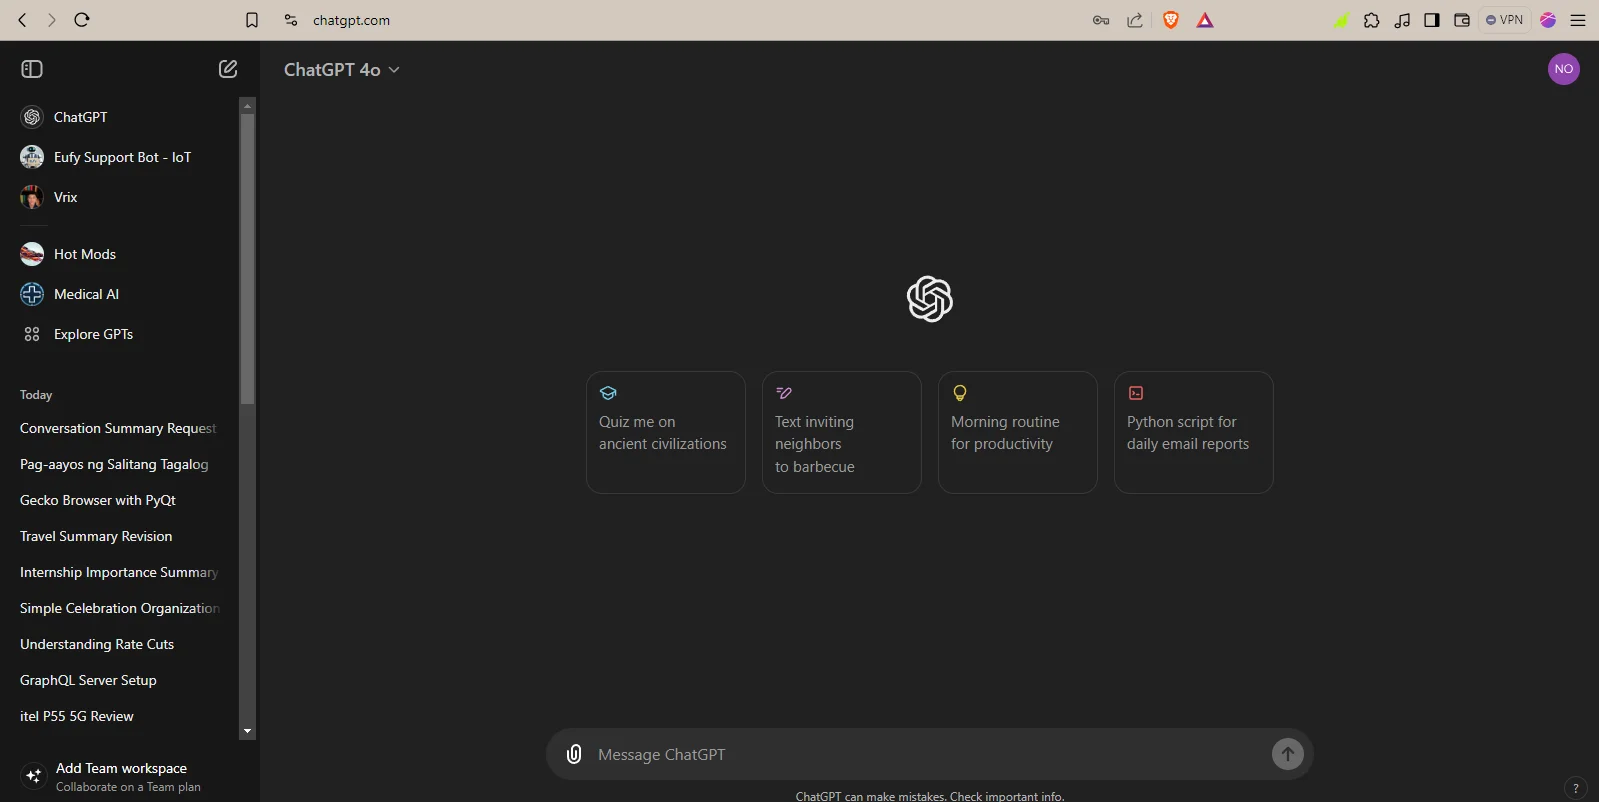The height and width of the screenshot is (802, 1599).
Task: Open the Brave Wallet icon
Action: pyautogui.click(x=1461, y=20)
